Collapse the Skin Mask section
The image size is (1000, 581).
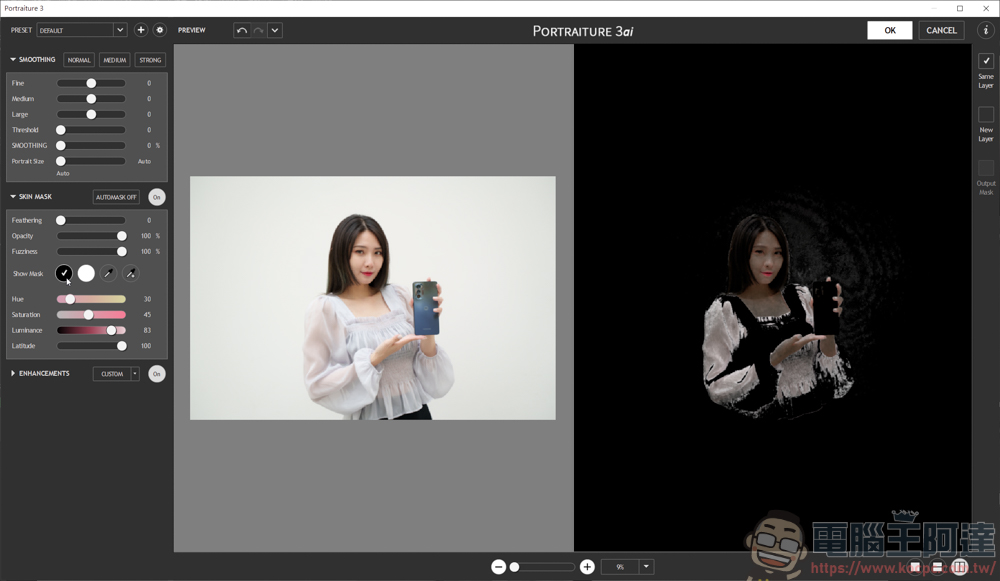pyautogui.click(x=13, y=196)
